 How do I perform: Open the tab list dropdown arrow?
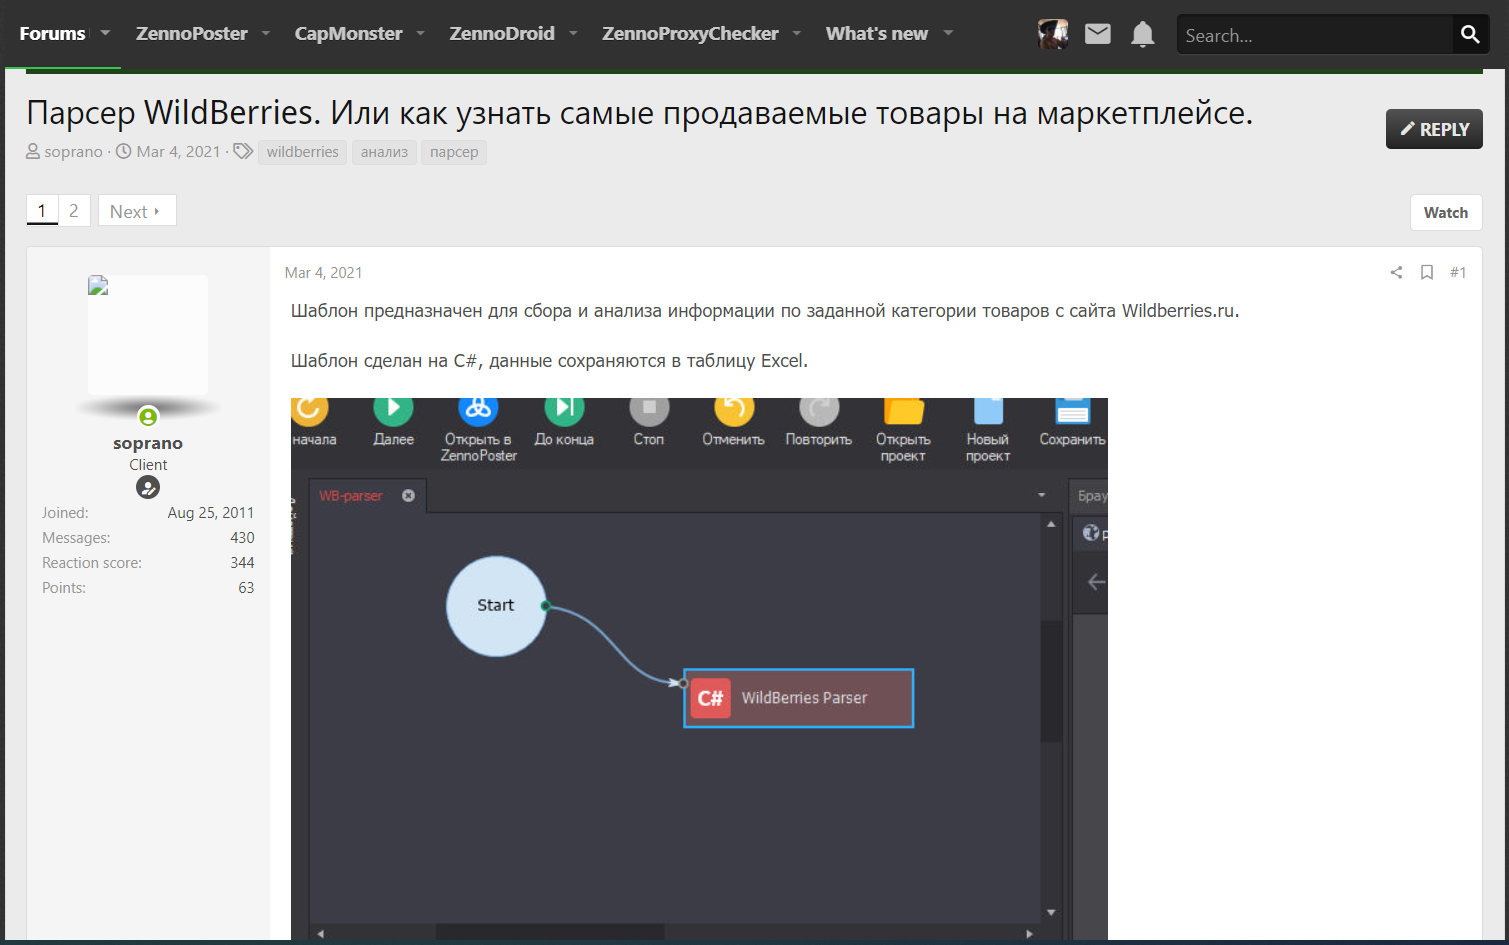click(x=1042, y=495)
